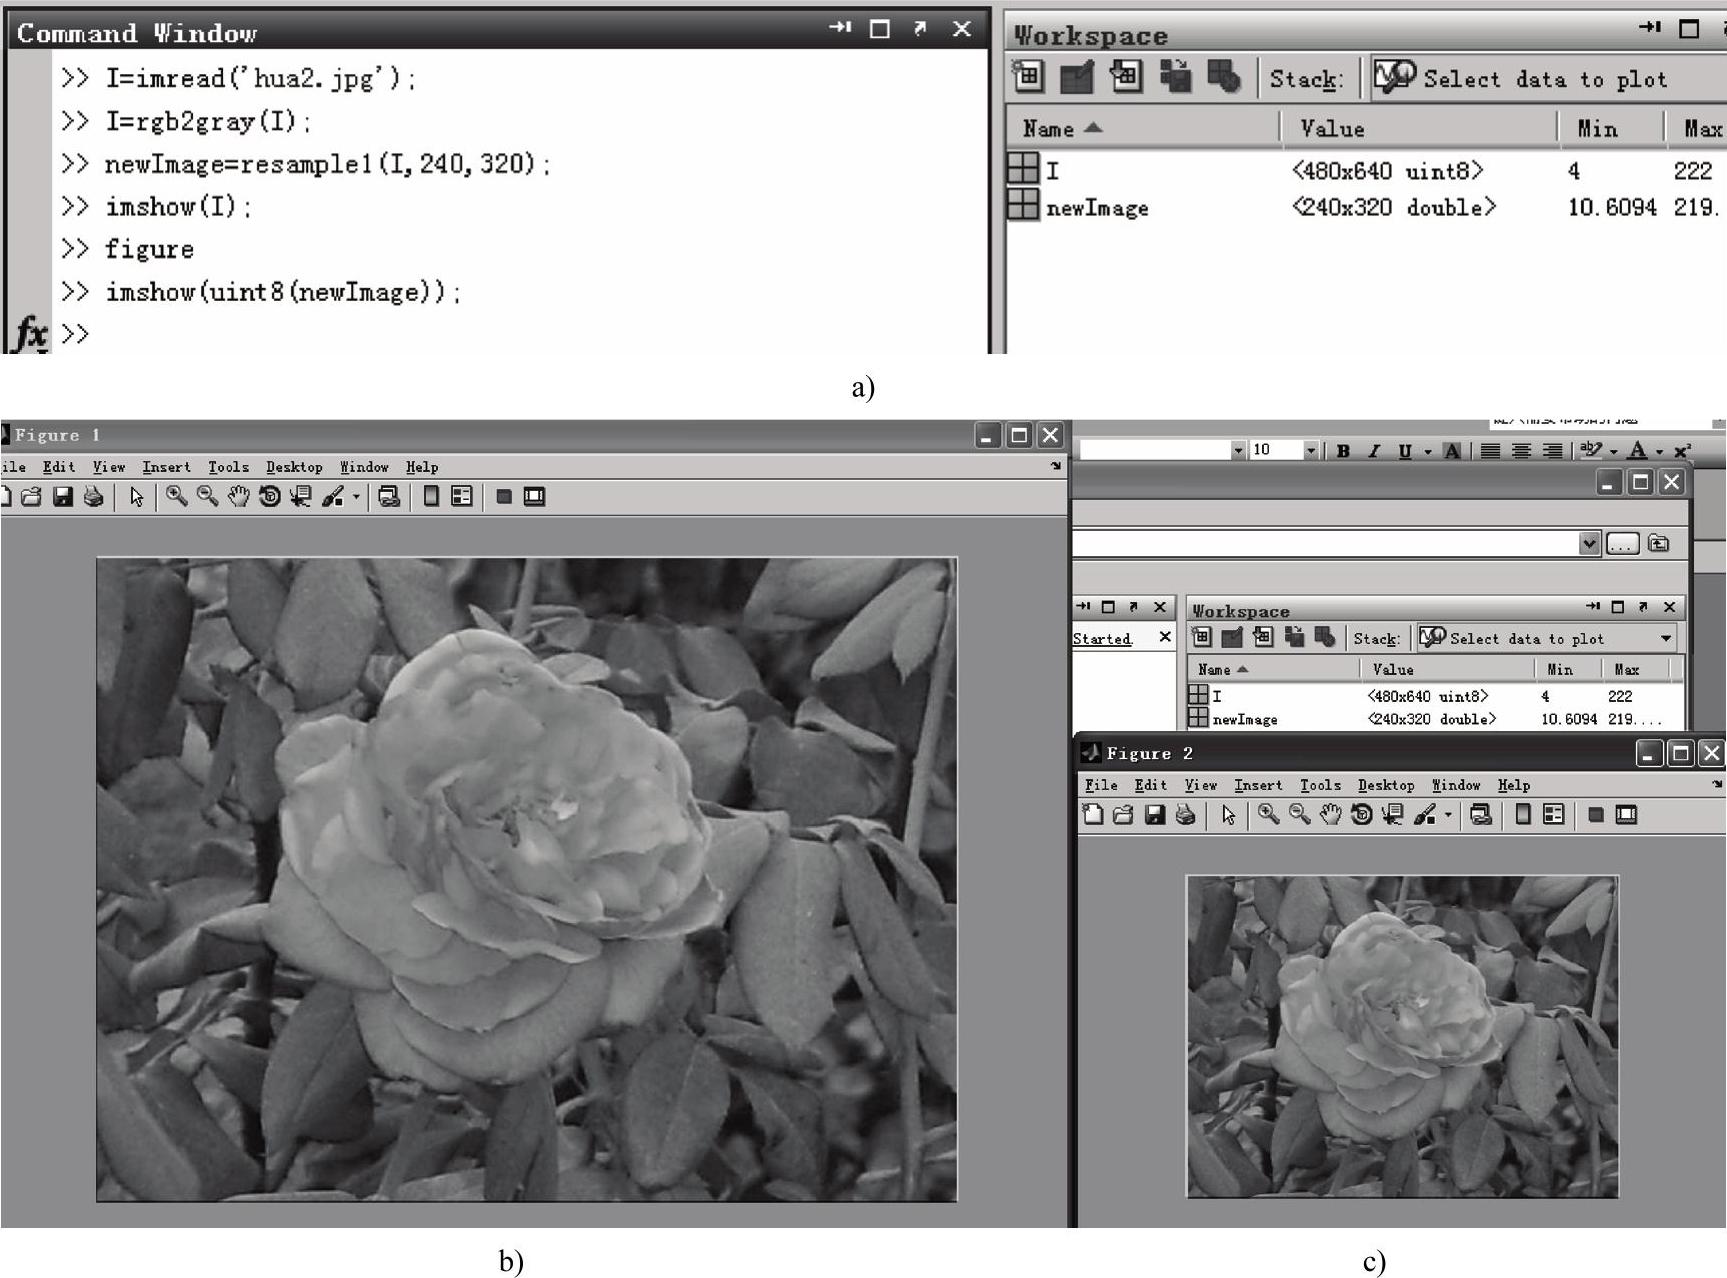Apply superscript formatting x²
This screenshot has height=1278, width=1727.
click(1682, 451)
